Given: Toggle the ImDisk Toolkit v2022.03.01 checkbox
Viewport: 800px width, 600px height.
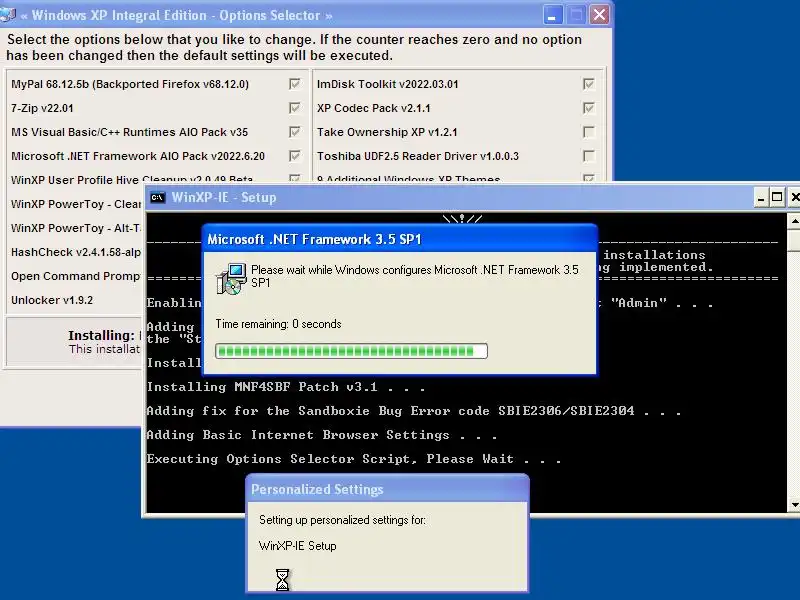Looking at the screenshot, I should click(589, 84).
